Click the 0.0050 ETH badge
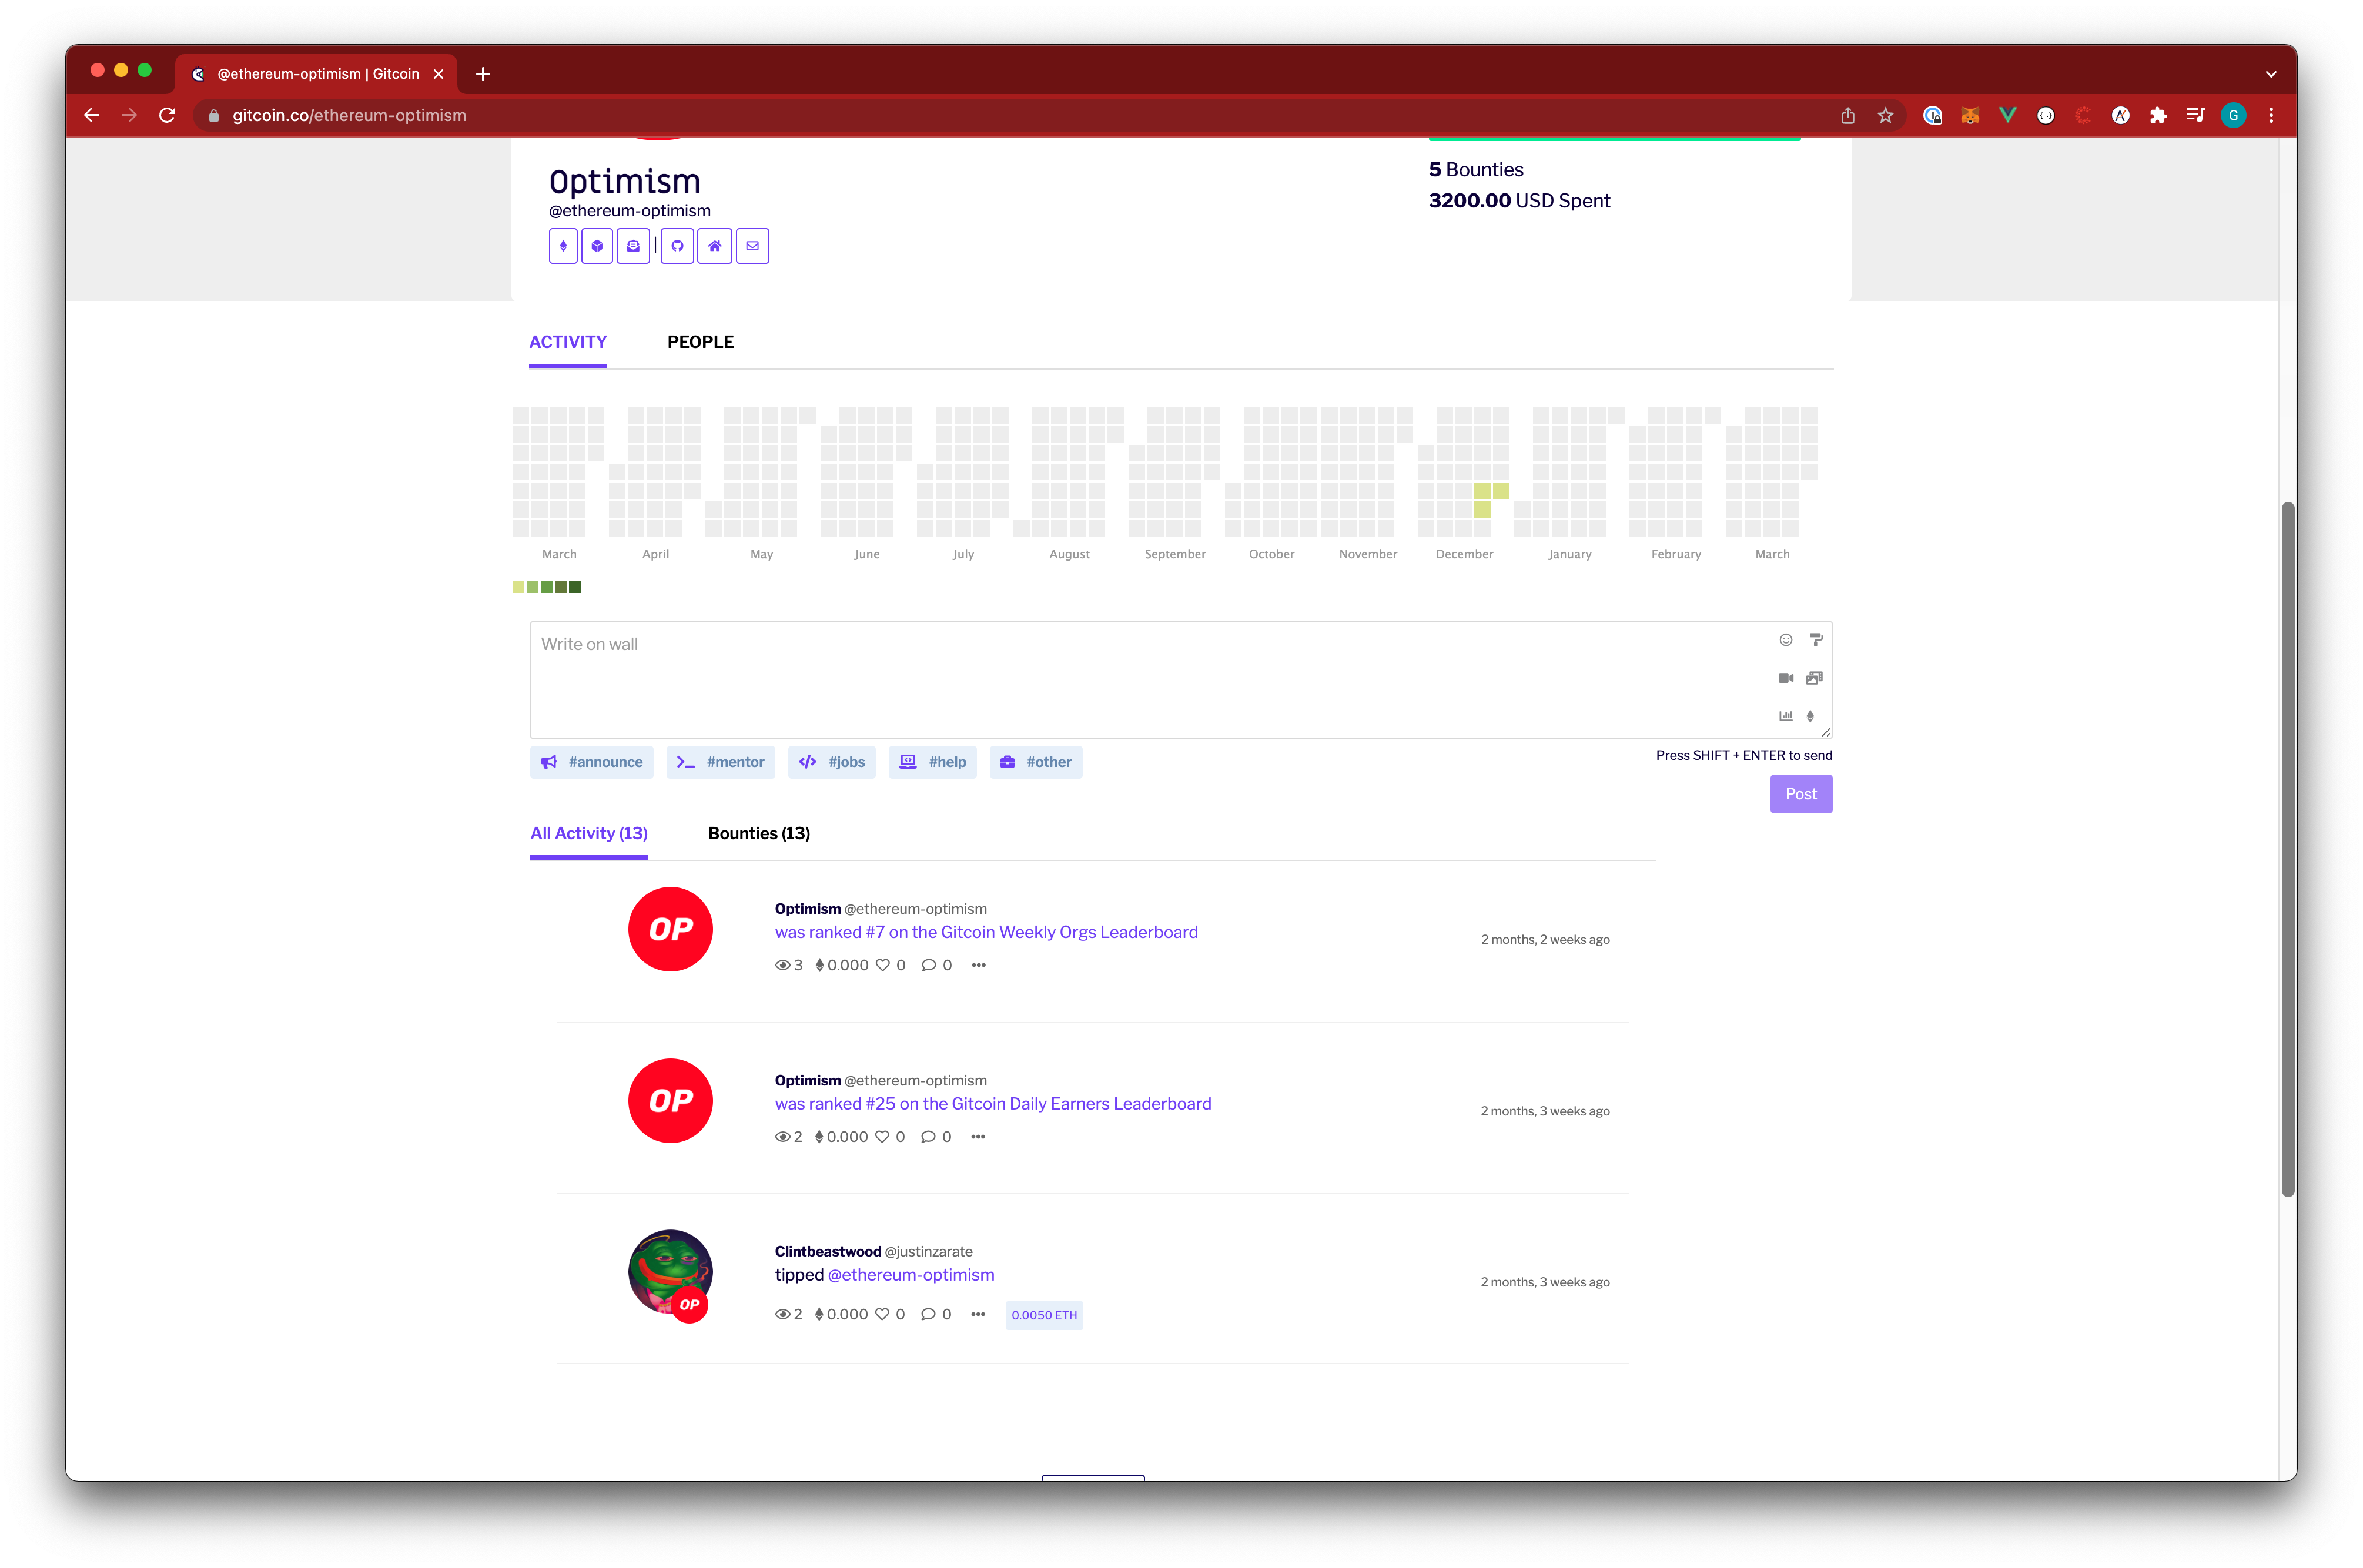The width and height of the screenshot is (2363, 1568). pos(1044,1316)
